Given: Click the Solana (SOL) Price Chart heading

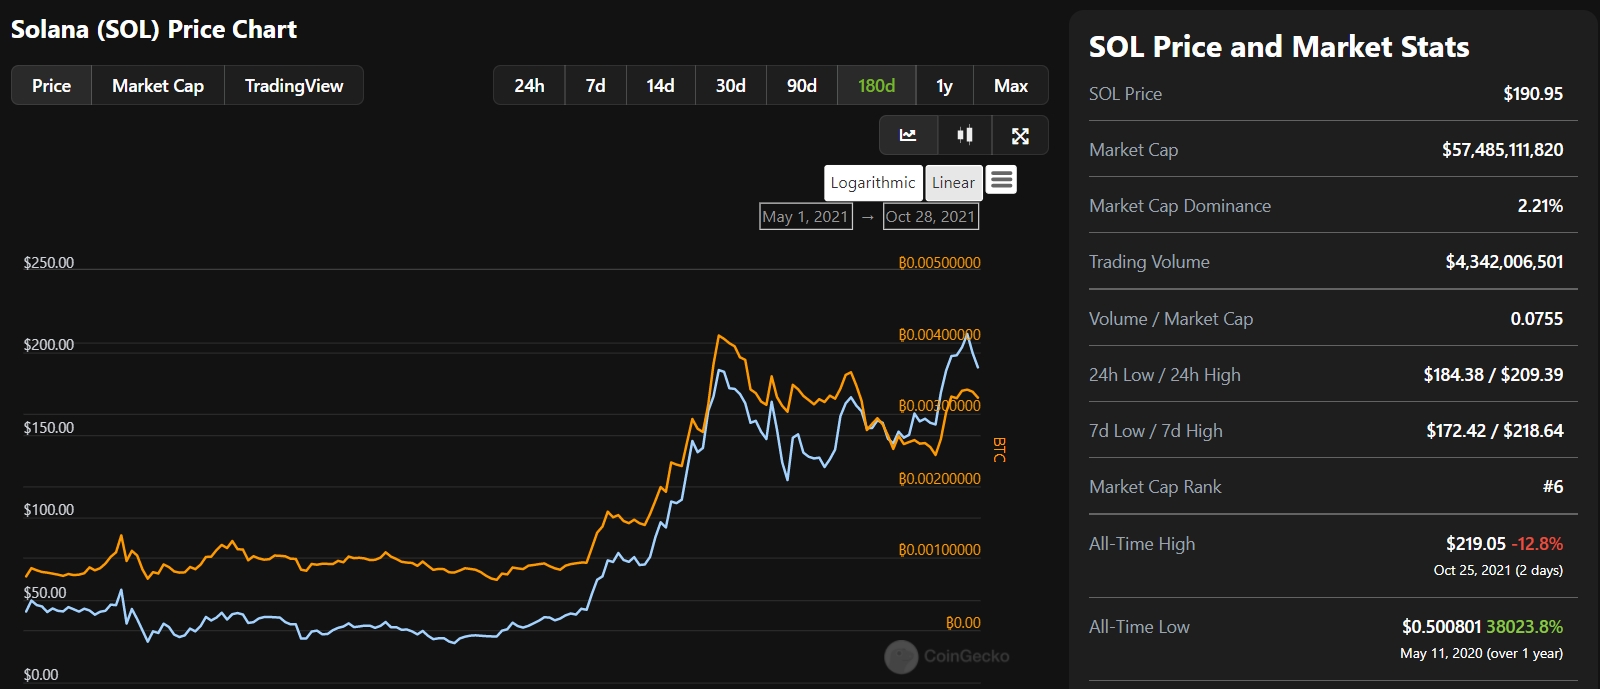Looking at the screenshot, I should [154, 30].
